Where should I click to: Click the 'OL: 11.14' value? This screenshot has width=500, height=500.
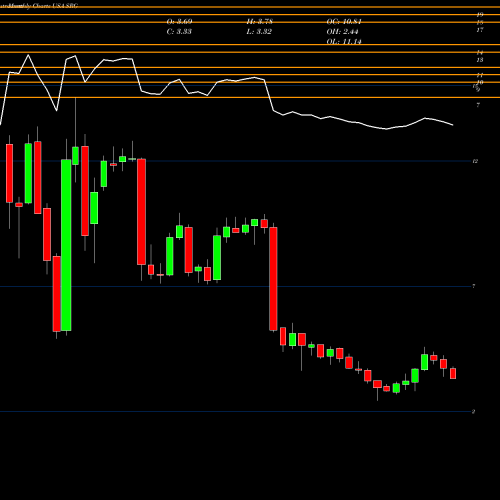click(x=344, y=42)
